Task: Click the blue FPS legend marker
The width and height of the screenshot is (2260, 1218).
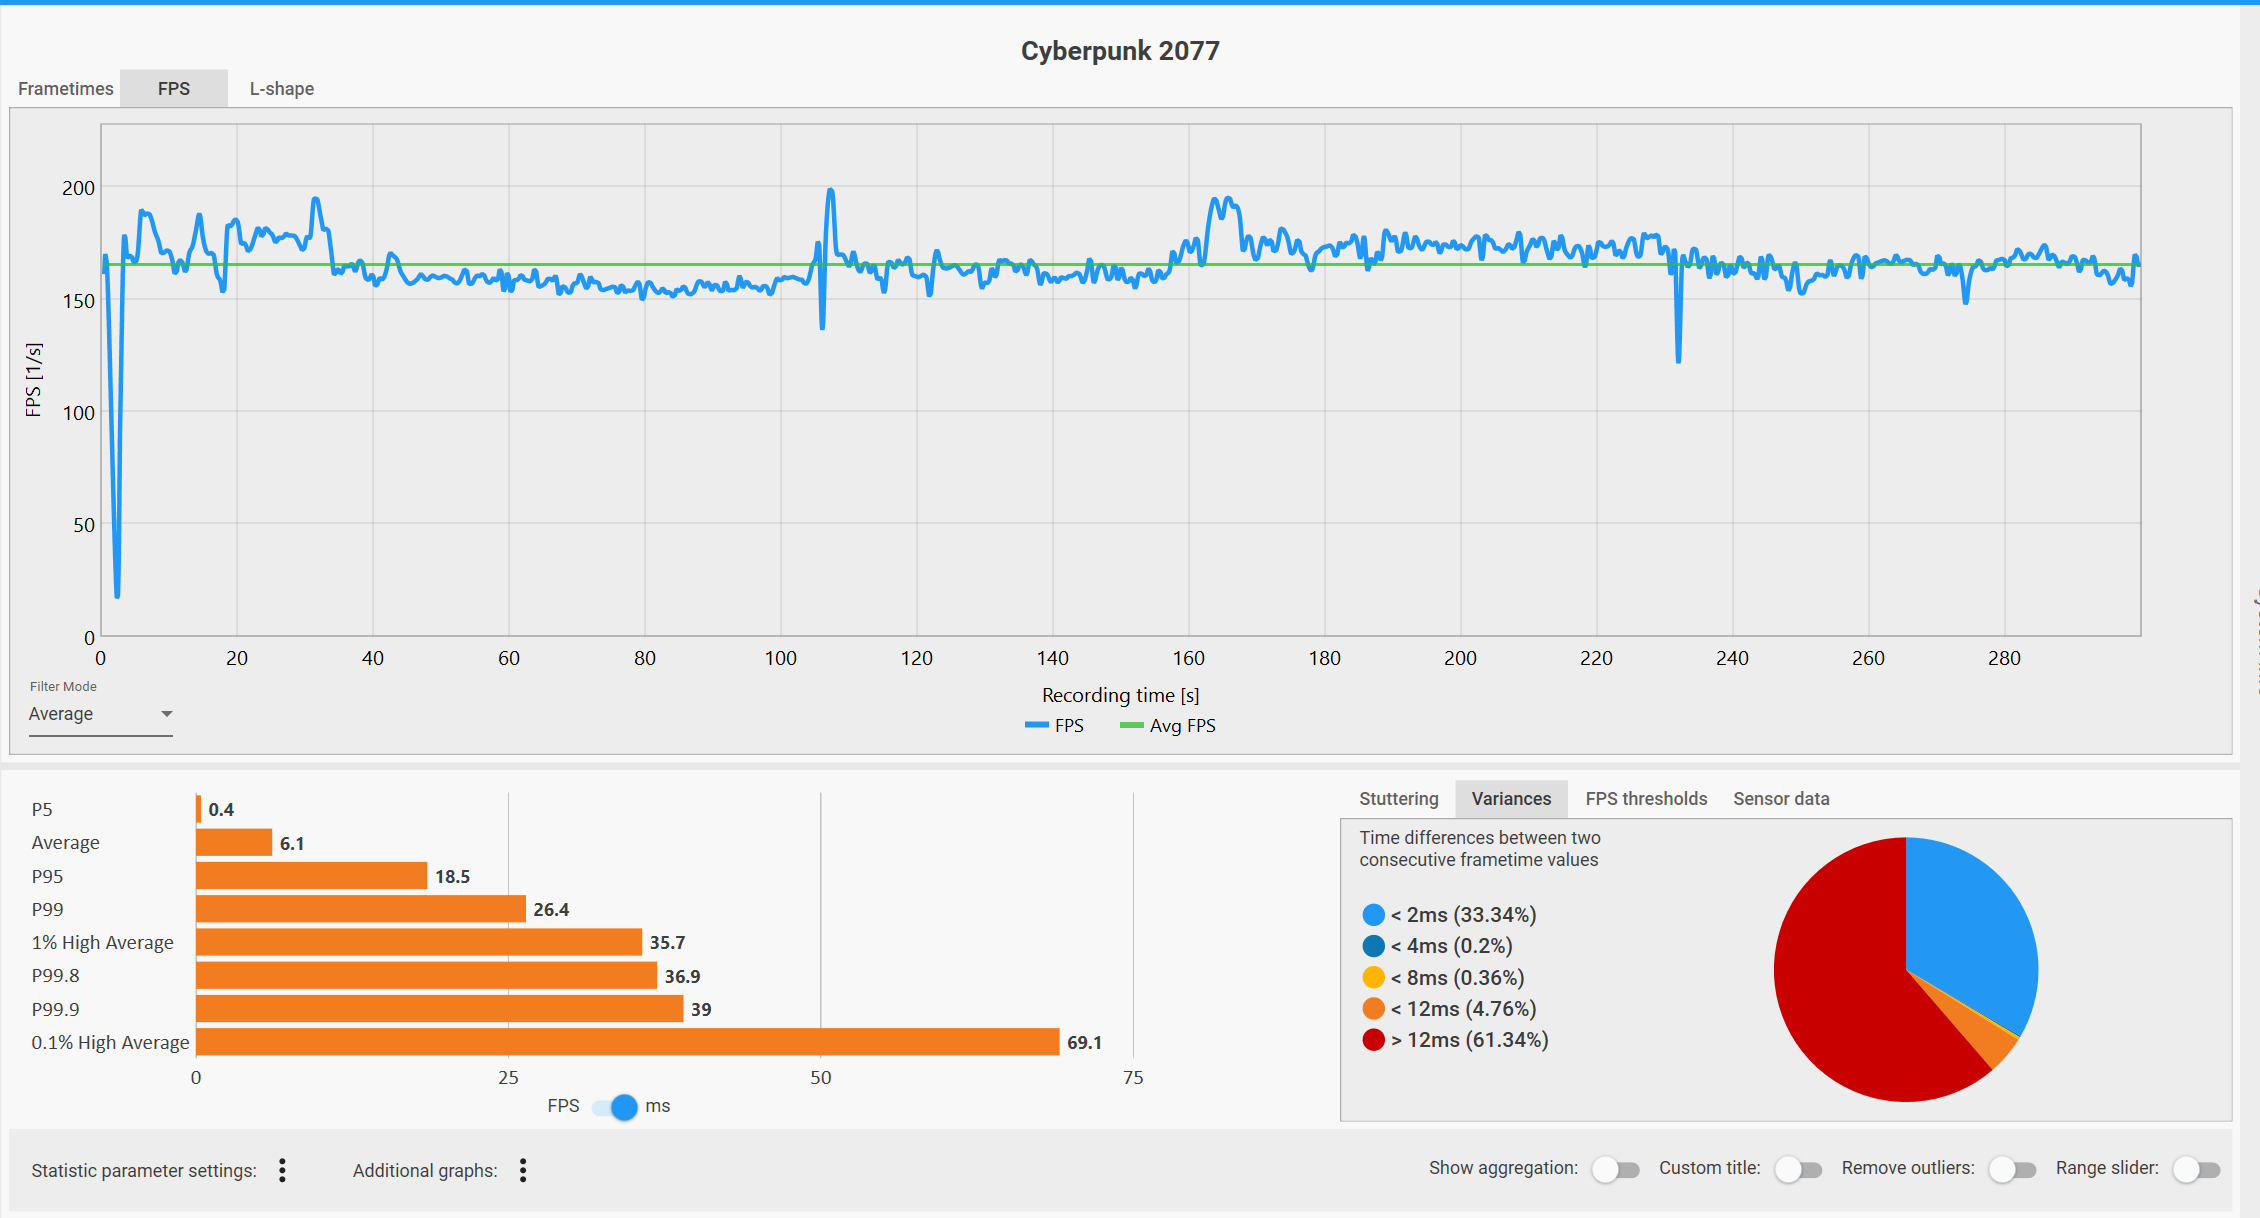Action: (x=1036, y=726)
